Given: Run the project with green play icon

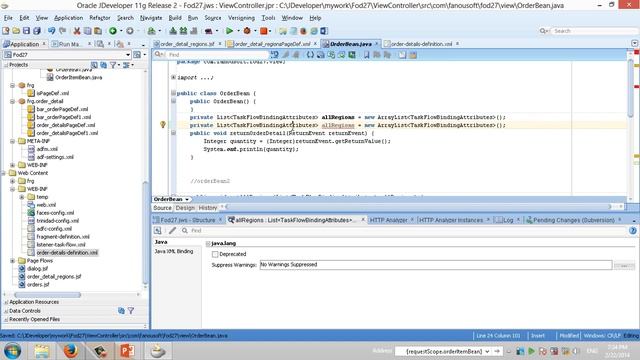Looking at the screenshot, I should tap(229, 31).
